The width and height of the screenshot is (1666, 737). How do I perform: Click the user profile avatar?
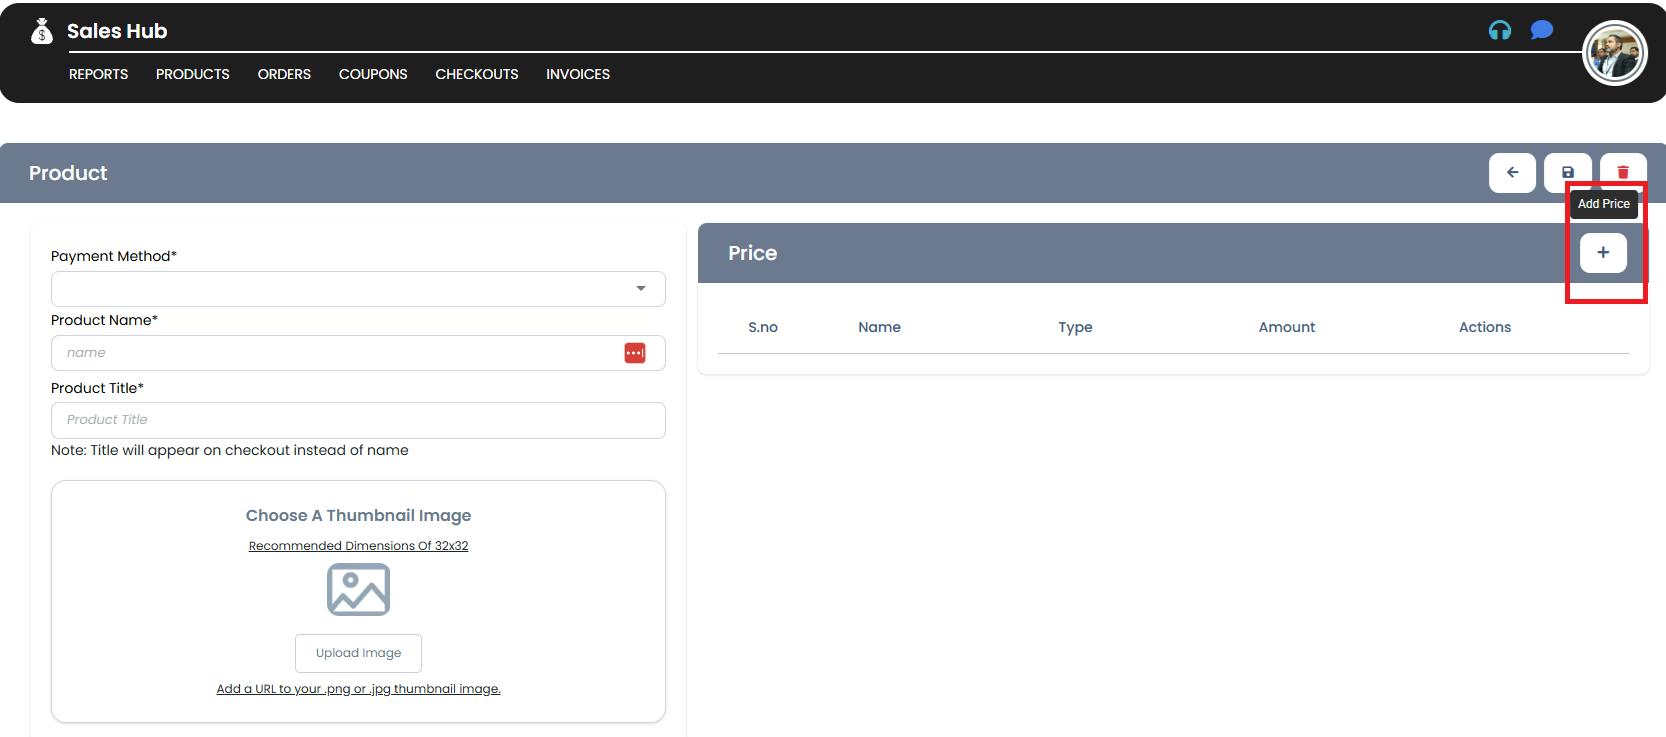coord(1614,53)
